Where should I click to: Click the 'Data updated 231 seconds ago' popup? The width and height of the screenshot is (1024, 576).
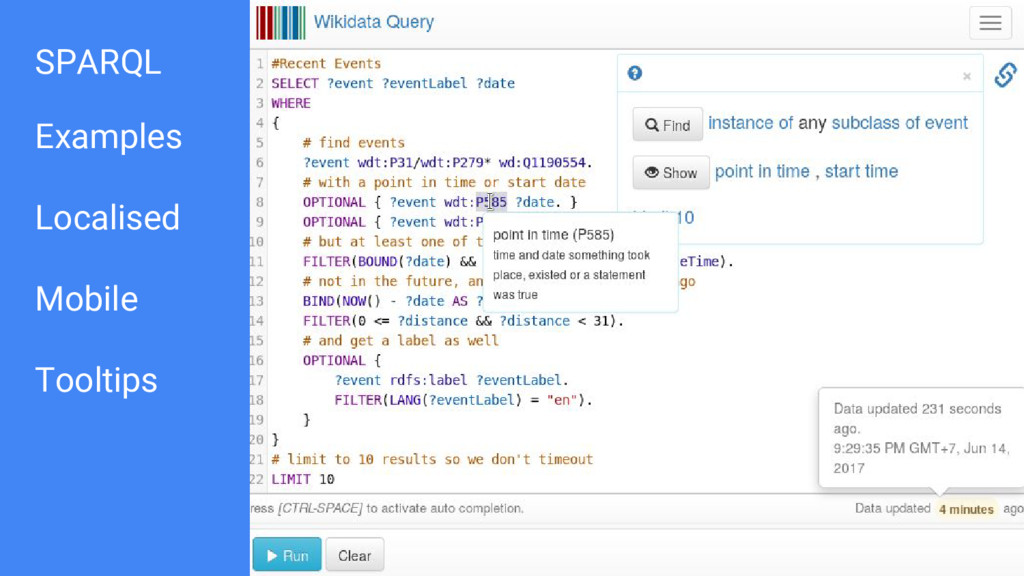(x=921, y=438)
